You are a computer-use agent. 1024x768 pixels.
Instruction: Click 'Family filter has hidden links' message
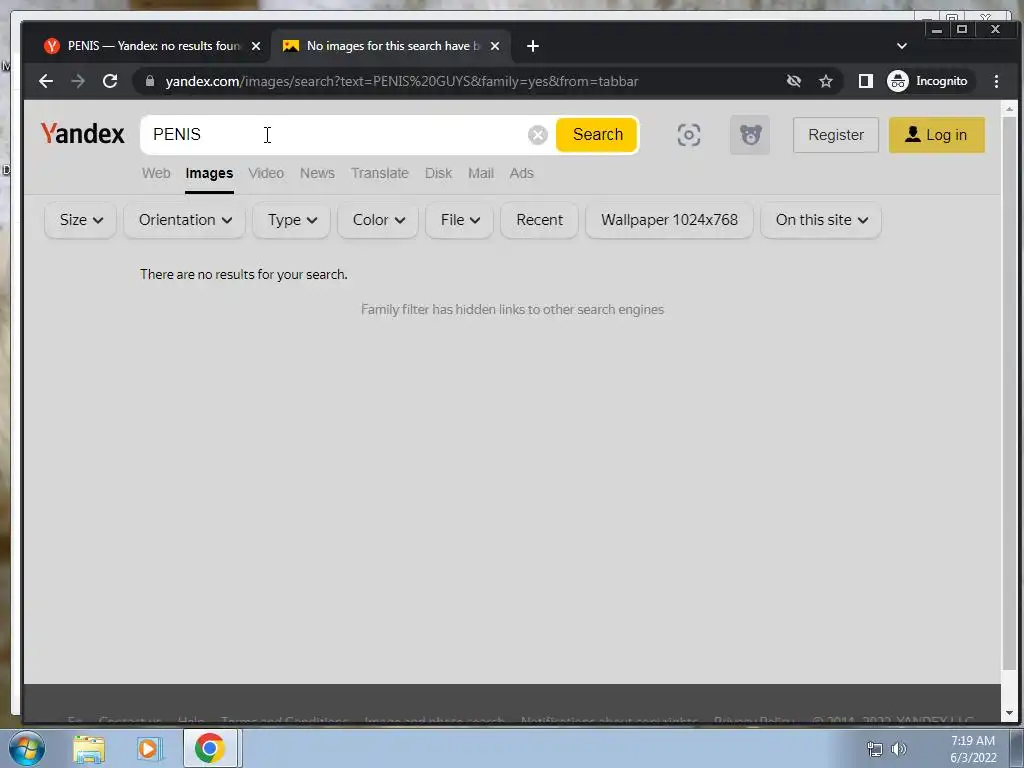tap(513, 310)
